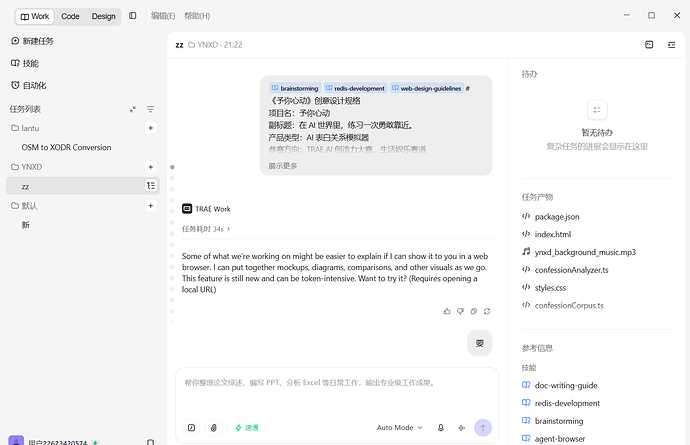690x445 pixels.
Task: Toggle the 速通 fast mode
Action: pyautogui.click(x=247, y=427)
